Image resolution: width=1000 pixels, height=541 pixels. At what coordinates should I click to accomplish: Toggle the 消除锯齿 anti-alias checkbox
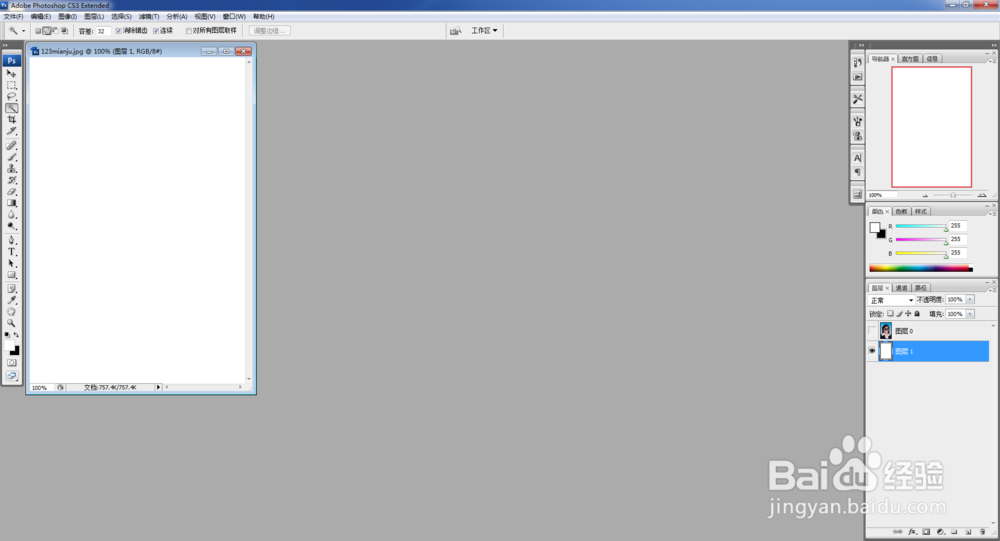tap(119, 31)
